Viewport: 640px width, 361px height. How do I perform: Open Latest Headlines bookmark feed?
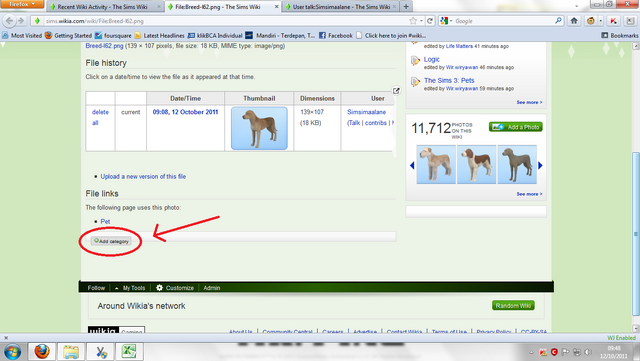[x=159, y=36]
